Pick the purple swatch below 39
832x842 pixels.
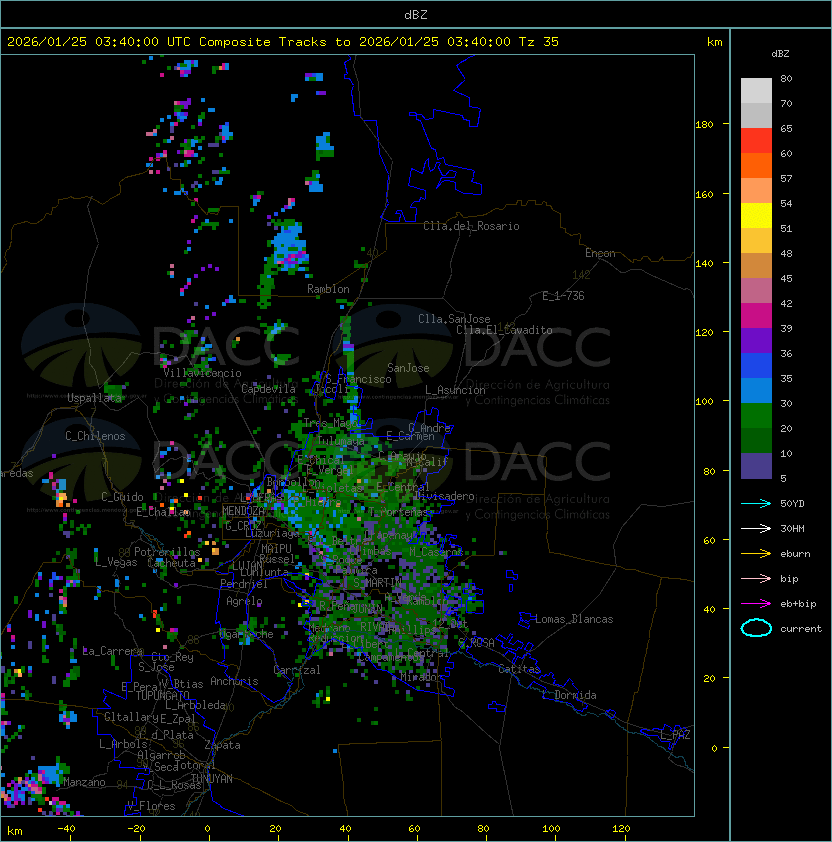[756, 340]
